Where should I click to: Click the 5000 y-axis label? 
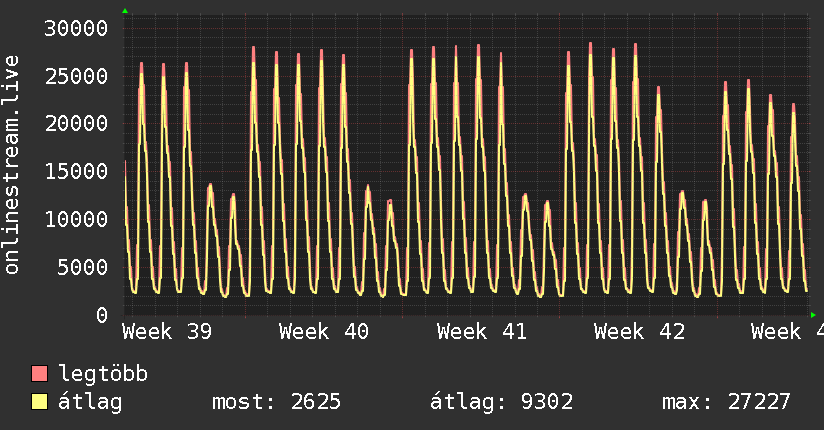coord(83,267)
